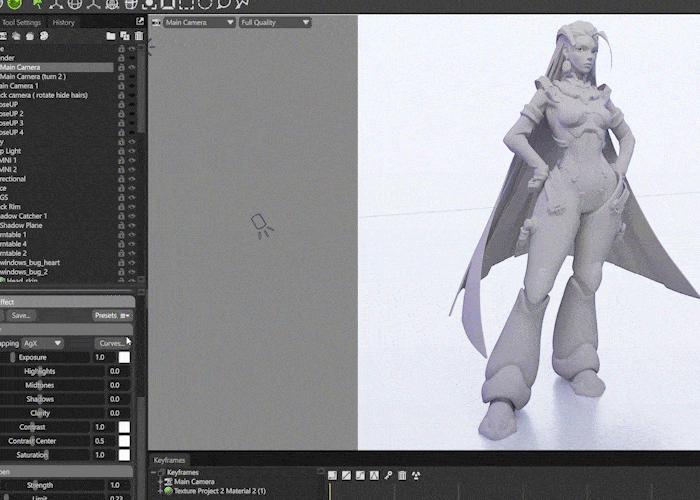700x500 pixels.
Task: Click the green material sphere icon in Keyframes tree
Action: (x=168, y=491)
